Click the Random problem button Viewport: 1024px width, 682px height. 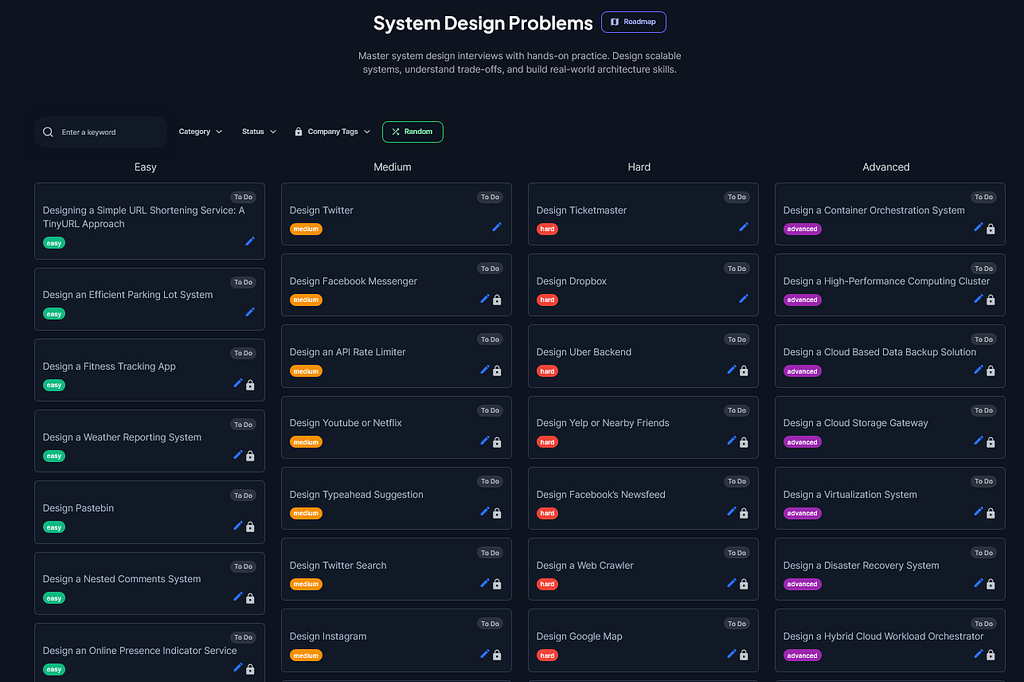[412, 132]
